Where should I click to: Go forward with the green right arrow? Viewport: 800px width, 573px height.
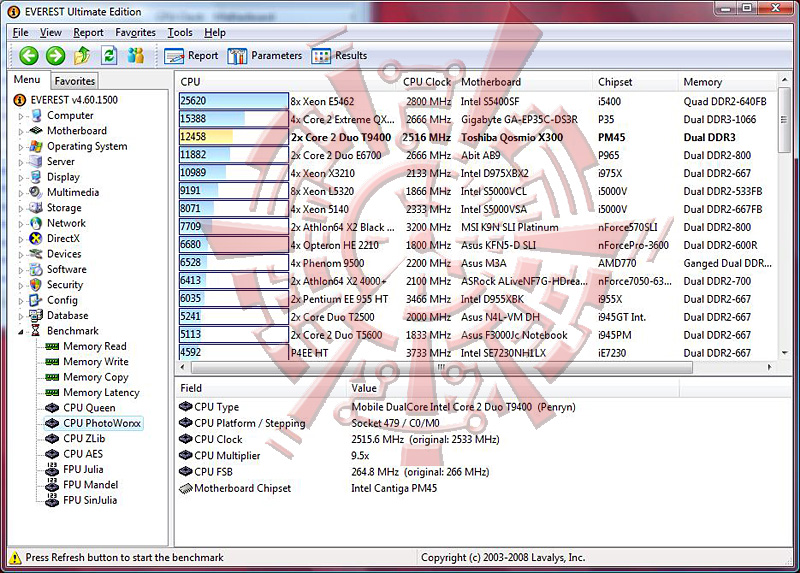pos(55,56)
